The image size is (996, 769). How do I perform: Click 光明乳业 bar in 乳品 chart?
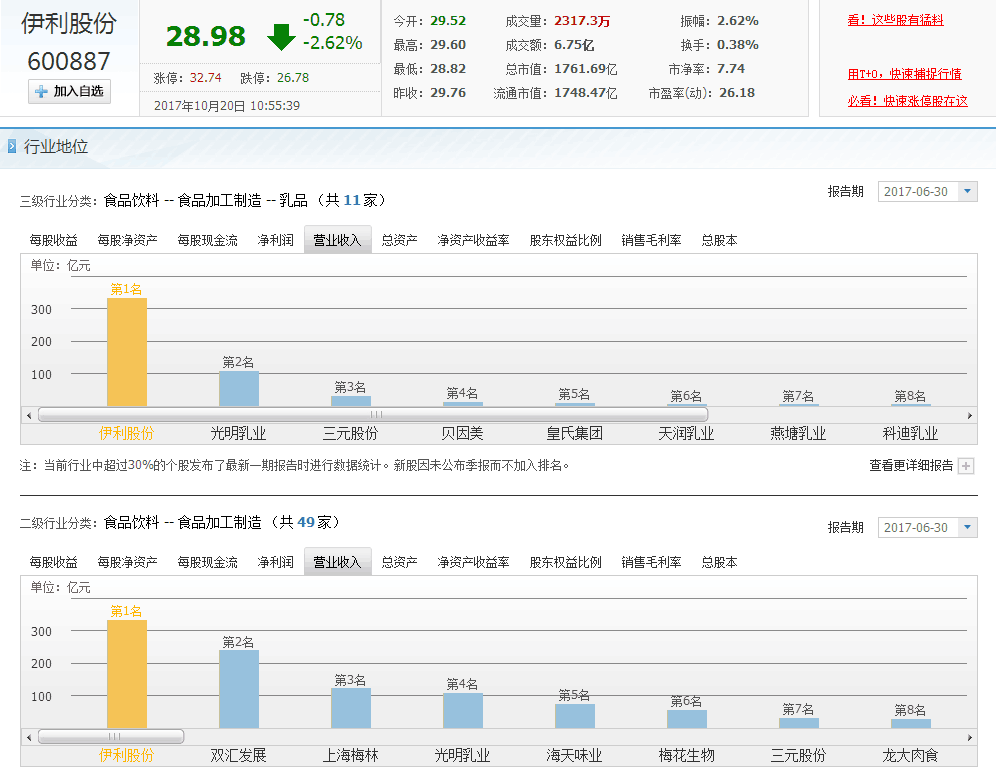click(239, 389)
